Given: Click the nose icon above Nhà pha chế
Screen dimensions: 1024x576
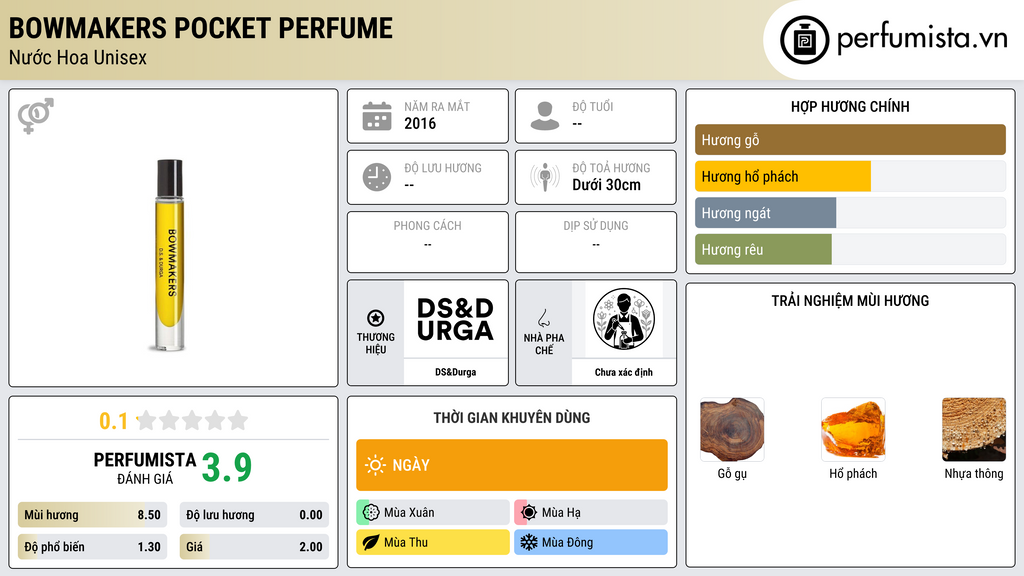Looking at the screenshot, I should pyautogui.click(x=543, y=318).
